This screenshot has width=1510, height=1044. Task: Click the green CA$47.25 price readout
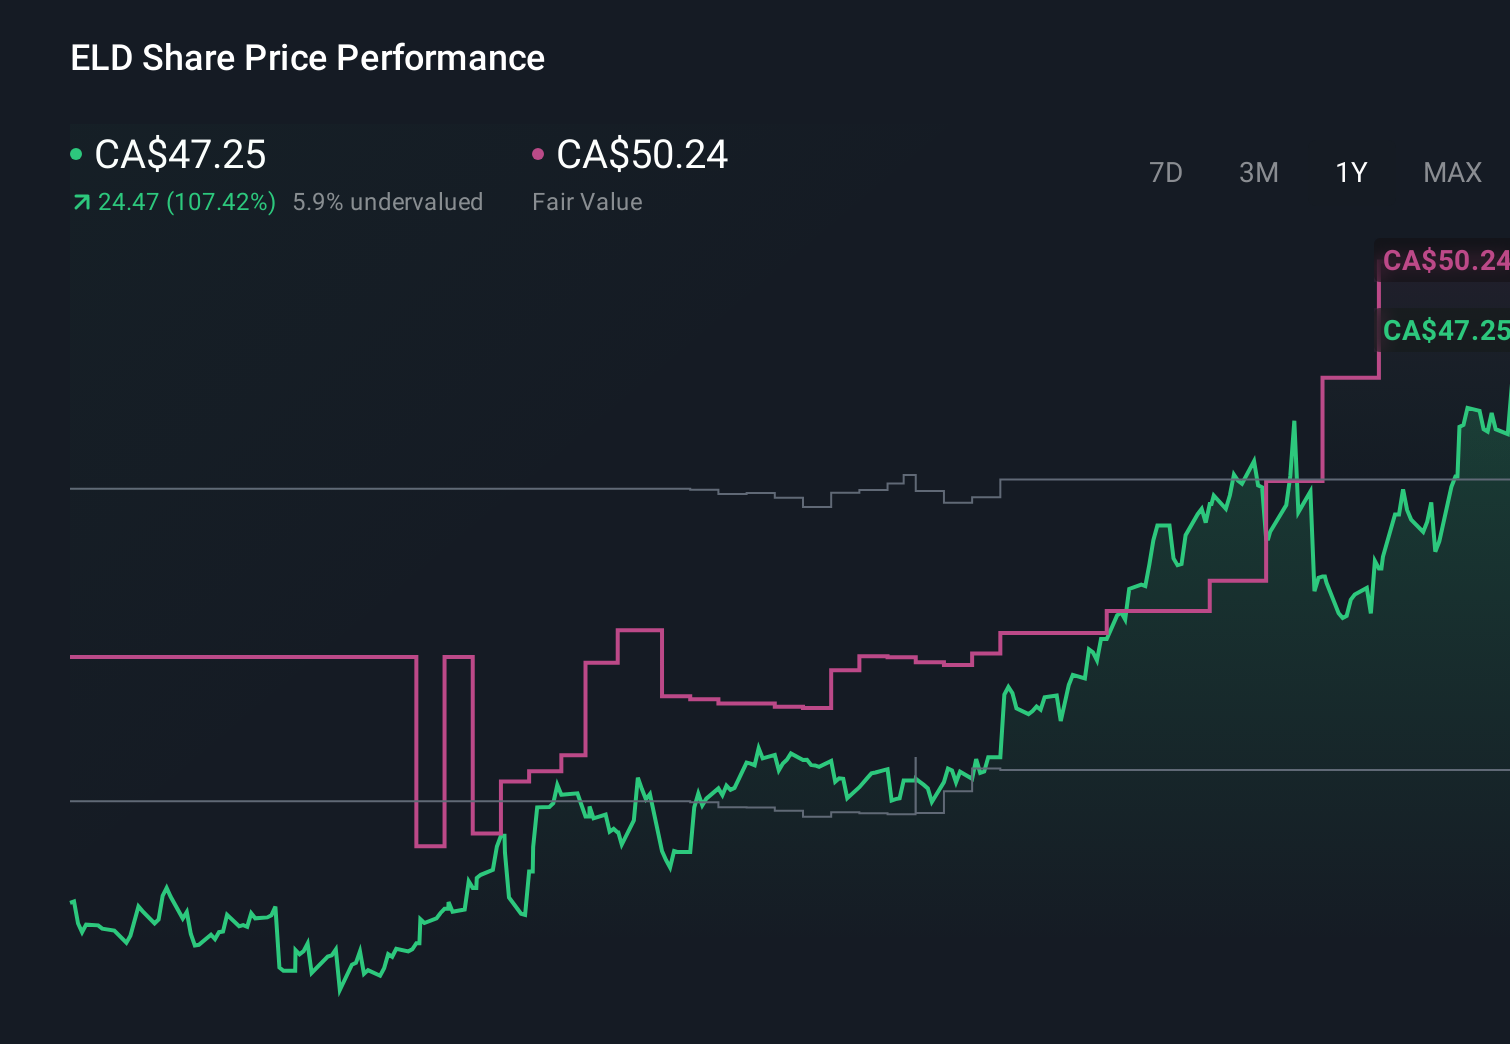(x=178, y=155)
